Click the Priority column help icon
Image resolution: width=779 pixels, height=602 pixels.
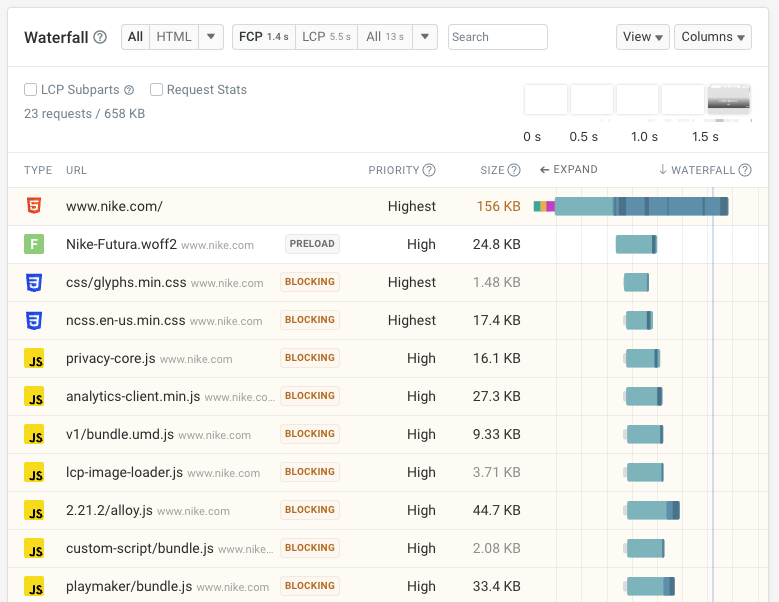[429, 170]
